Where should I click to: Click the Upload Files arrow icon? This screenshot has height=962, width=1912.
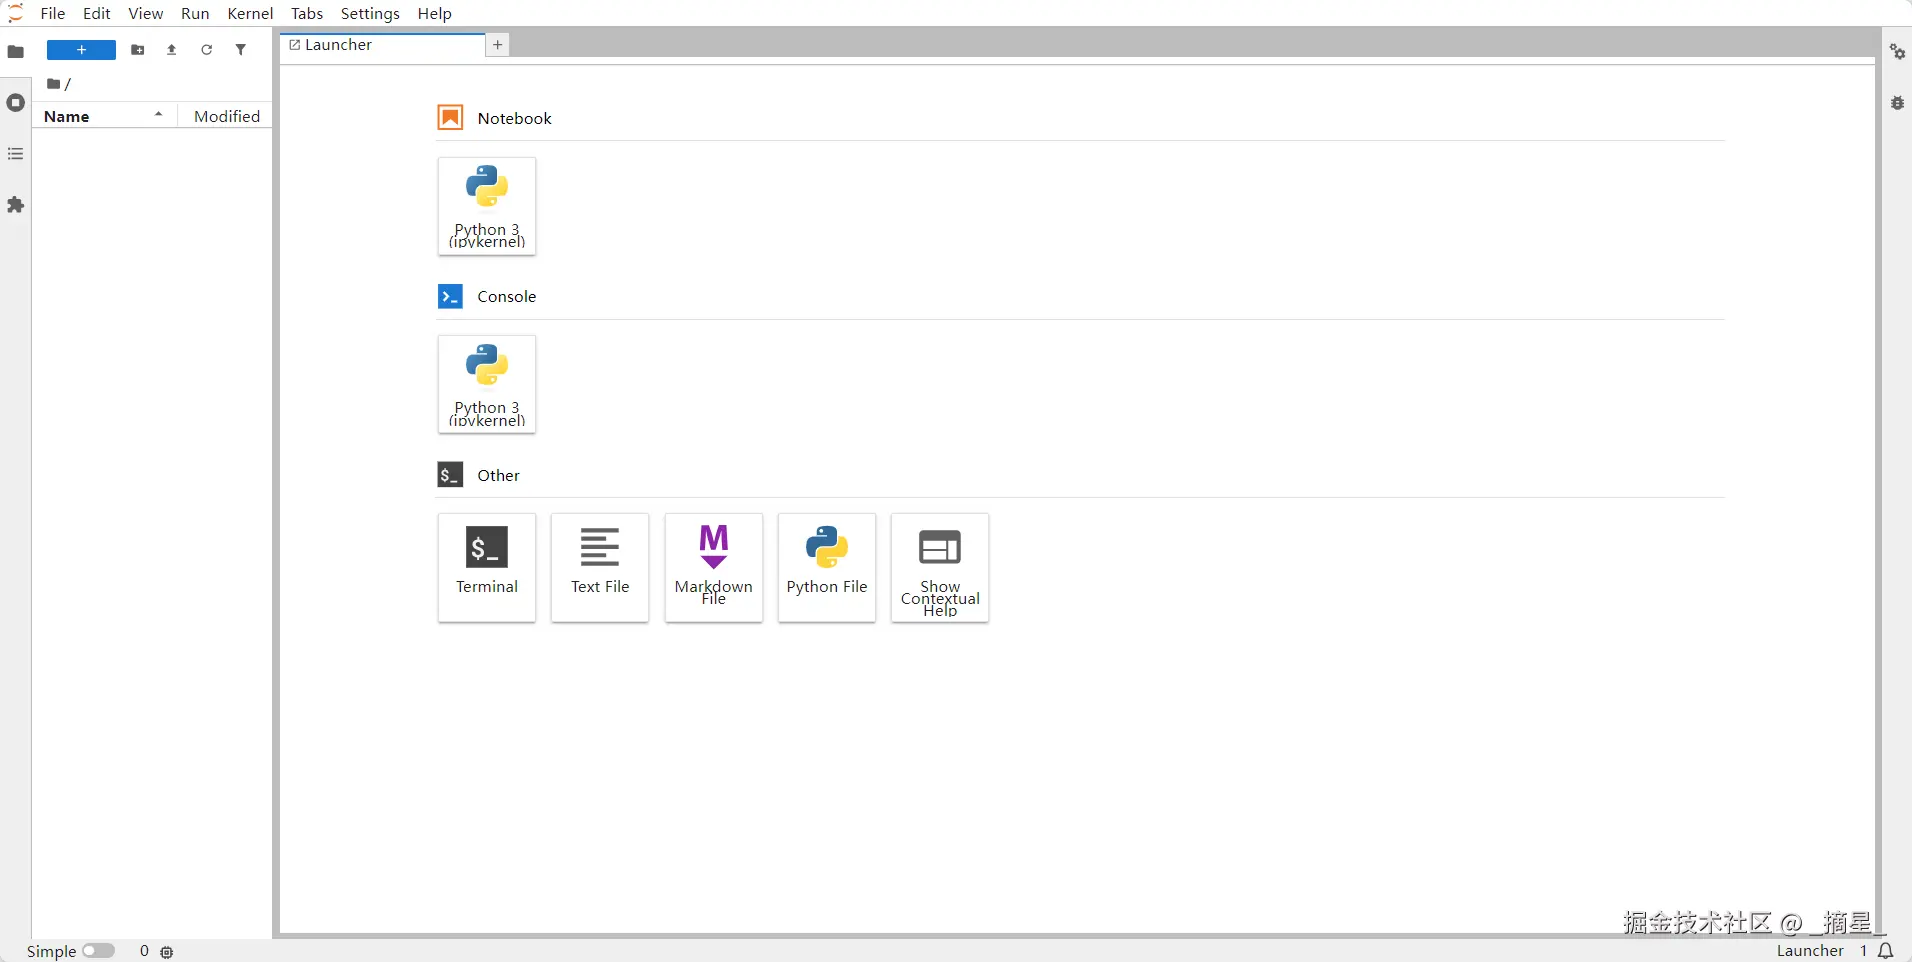coord(172,50)
